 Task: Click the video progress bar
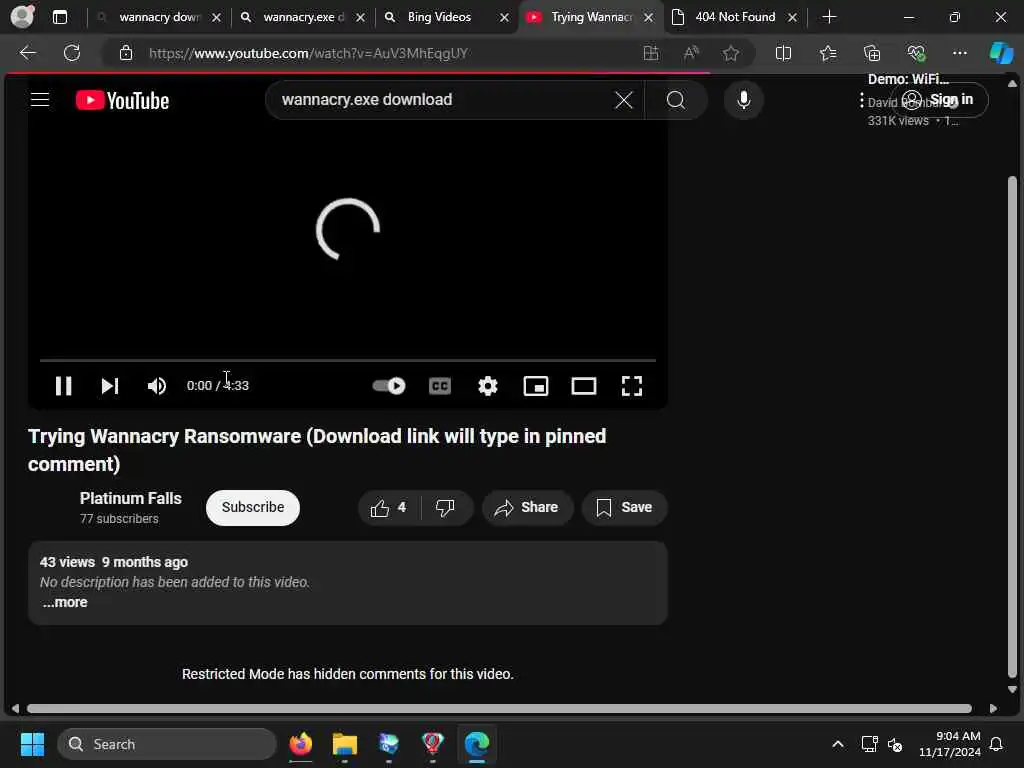pos(347,360)
